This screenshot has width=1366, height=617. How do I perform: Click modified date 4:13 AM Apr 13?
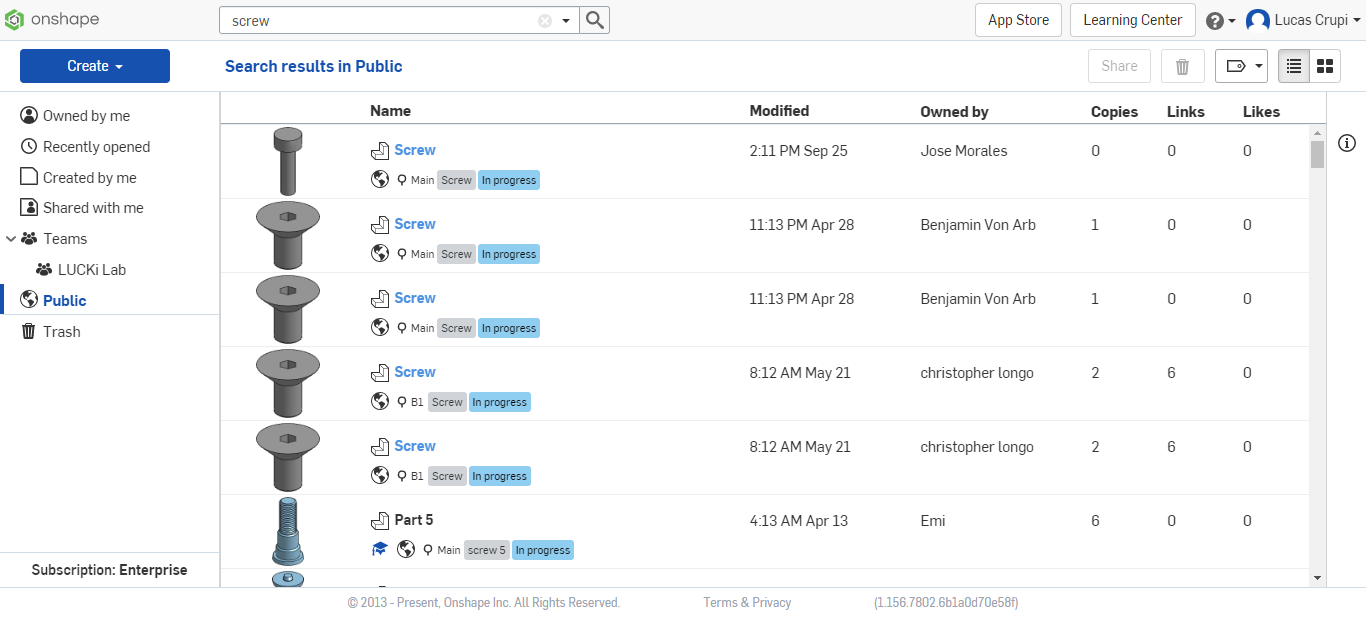point(798,520)
